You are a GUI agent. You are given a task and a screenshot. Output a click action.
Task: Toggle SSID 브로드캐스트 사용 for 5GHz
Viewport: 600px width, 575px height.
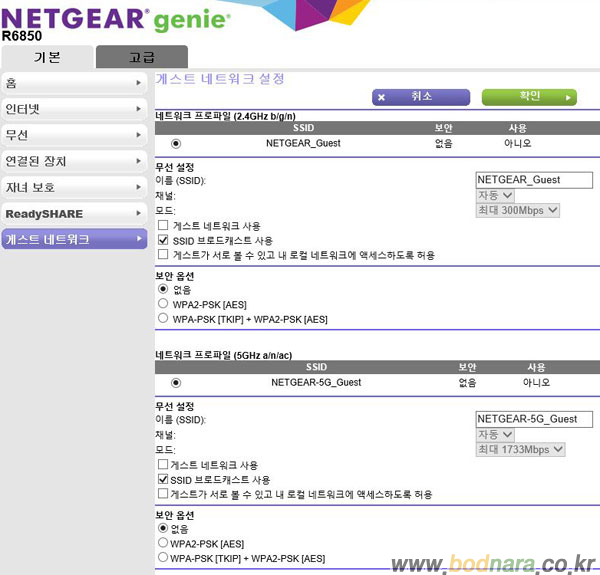[163, 479]
